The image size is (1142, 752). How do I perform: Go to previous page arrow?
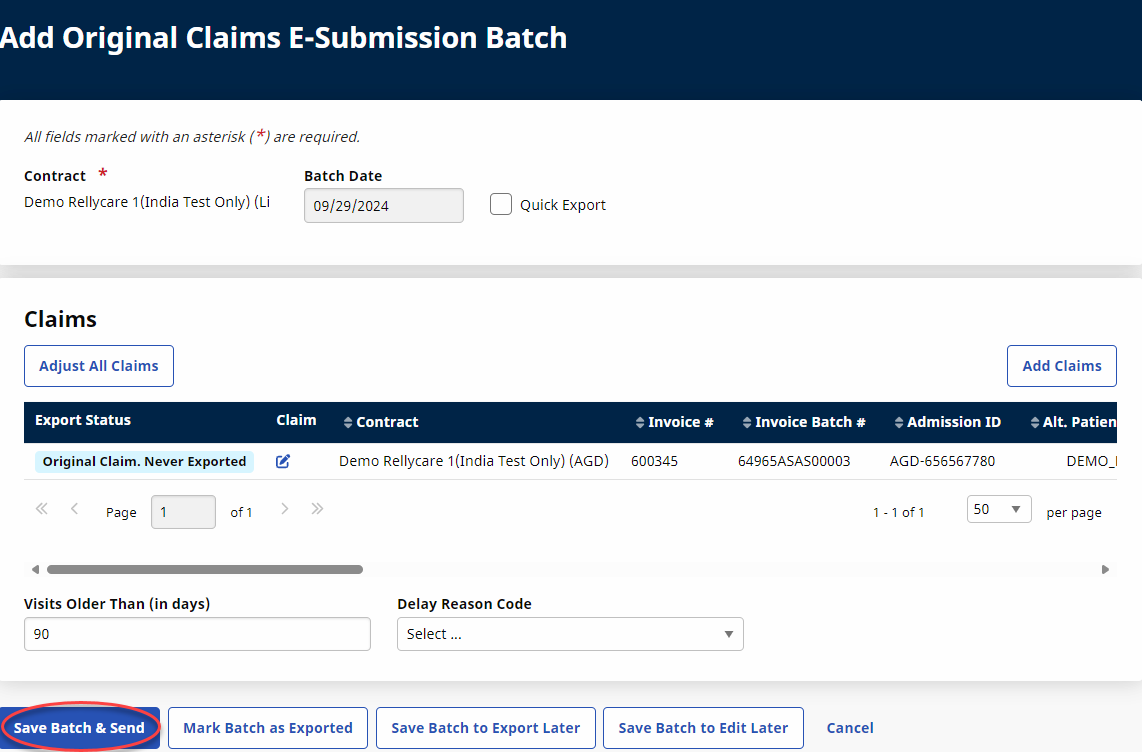click(x=75, y=509)
